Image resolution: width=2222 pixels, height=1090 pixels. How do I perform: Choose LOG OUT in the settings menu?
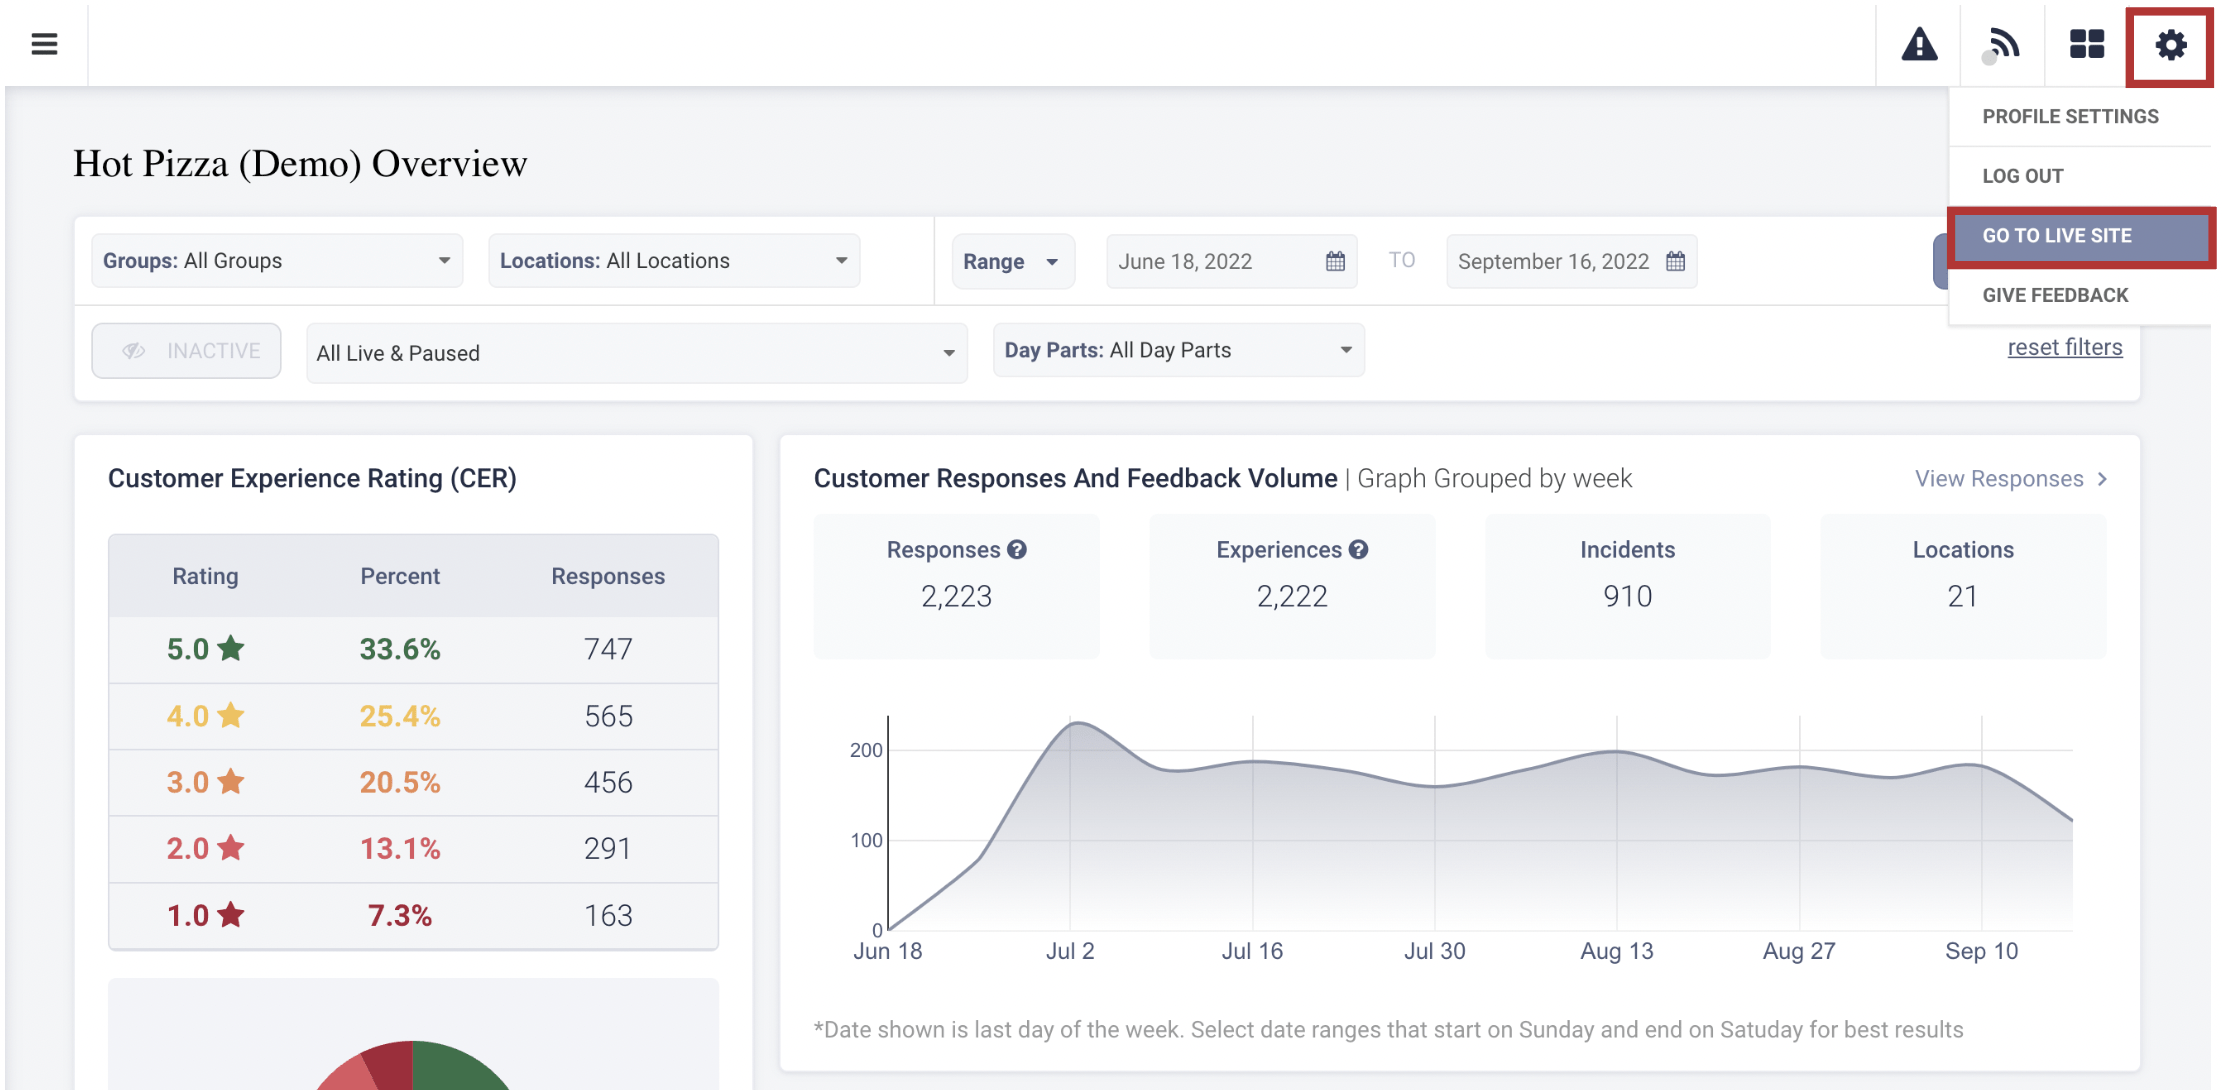tap(2023, 176)
